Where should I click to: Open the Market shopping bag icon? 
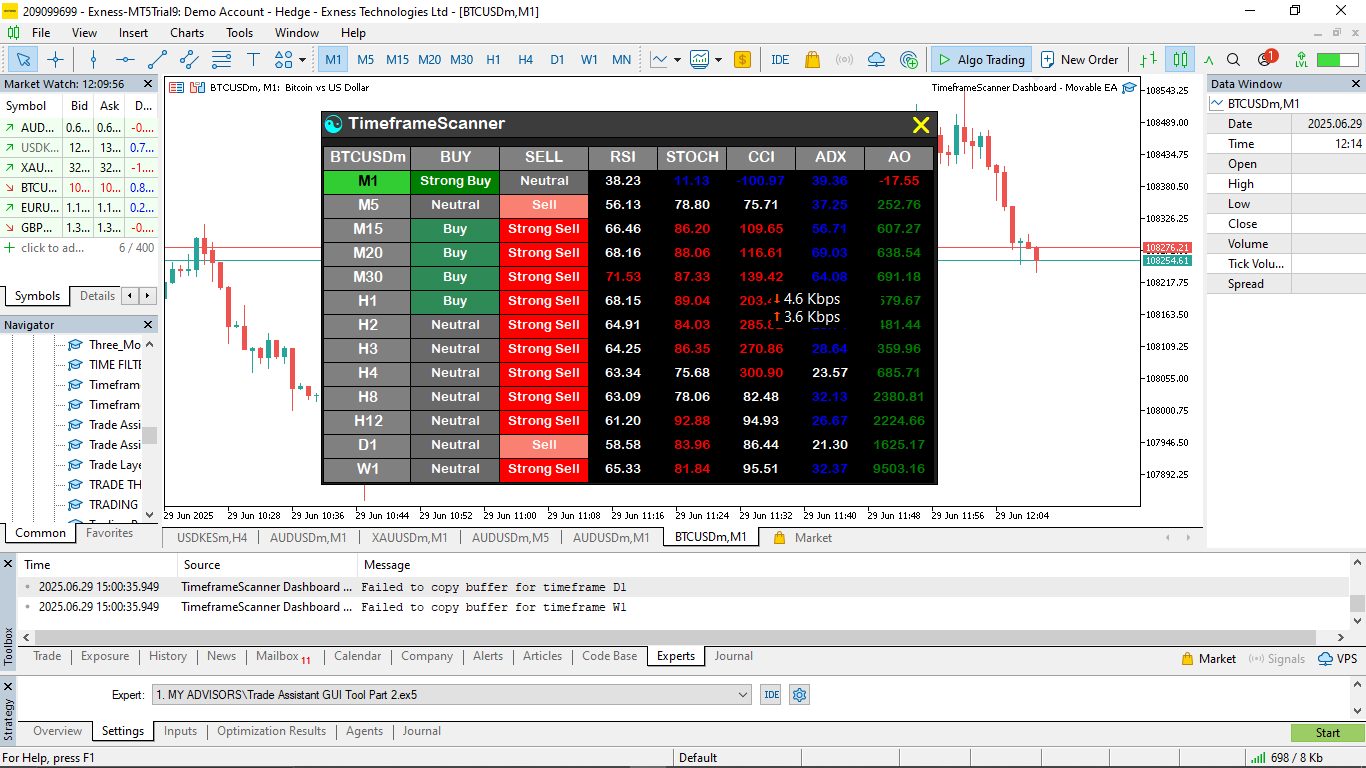[x=811, y=59]
